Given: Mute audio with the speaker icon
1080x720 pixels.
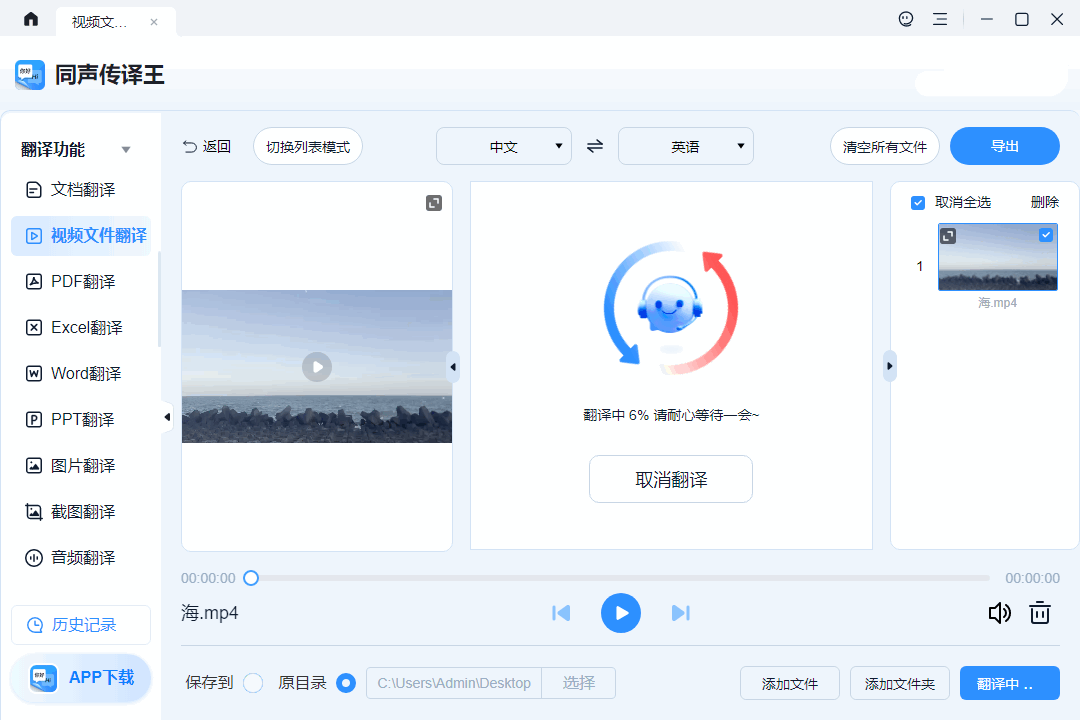Looking at the screenshot, I should pos(999,613).
